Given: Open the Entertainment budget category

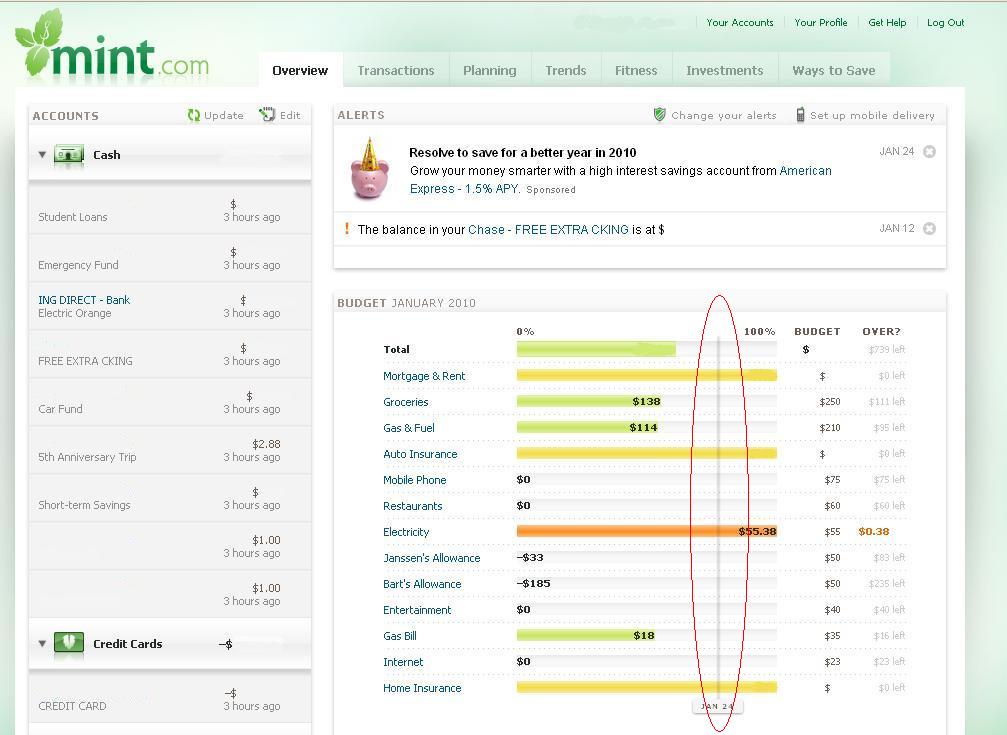Looking at the screenshot, I should click(x=417, y=610).
